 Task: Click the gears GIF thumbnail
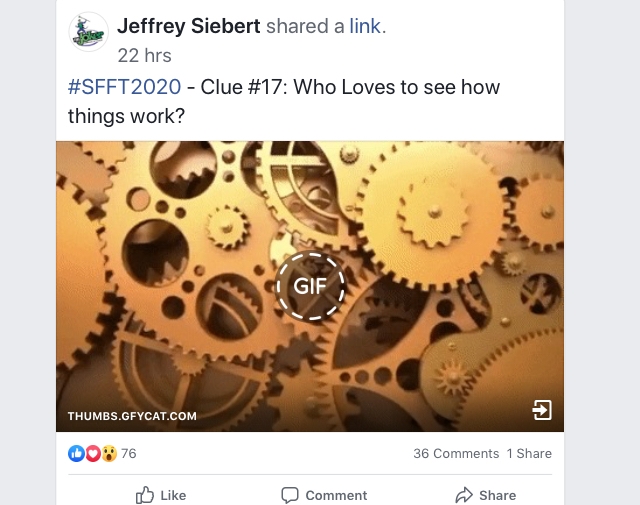(x=310, y=286)
